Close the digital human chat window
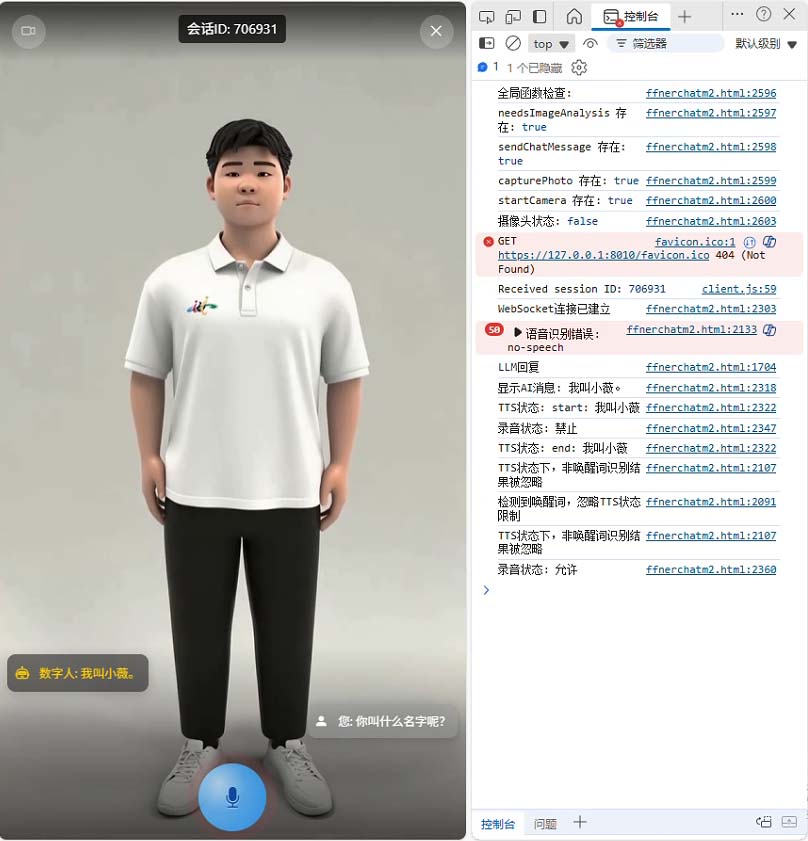This screenshot has height=841, width=808. pos(435,31)
